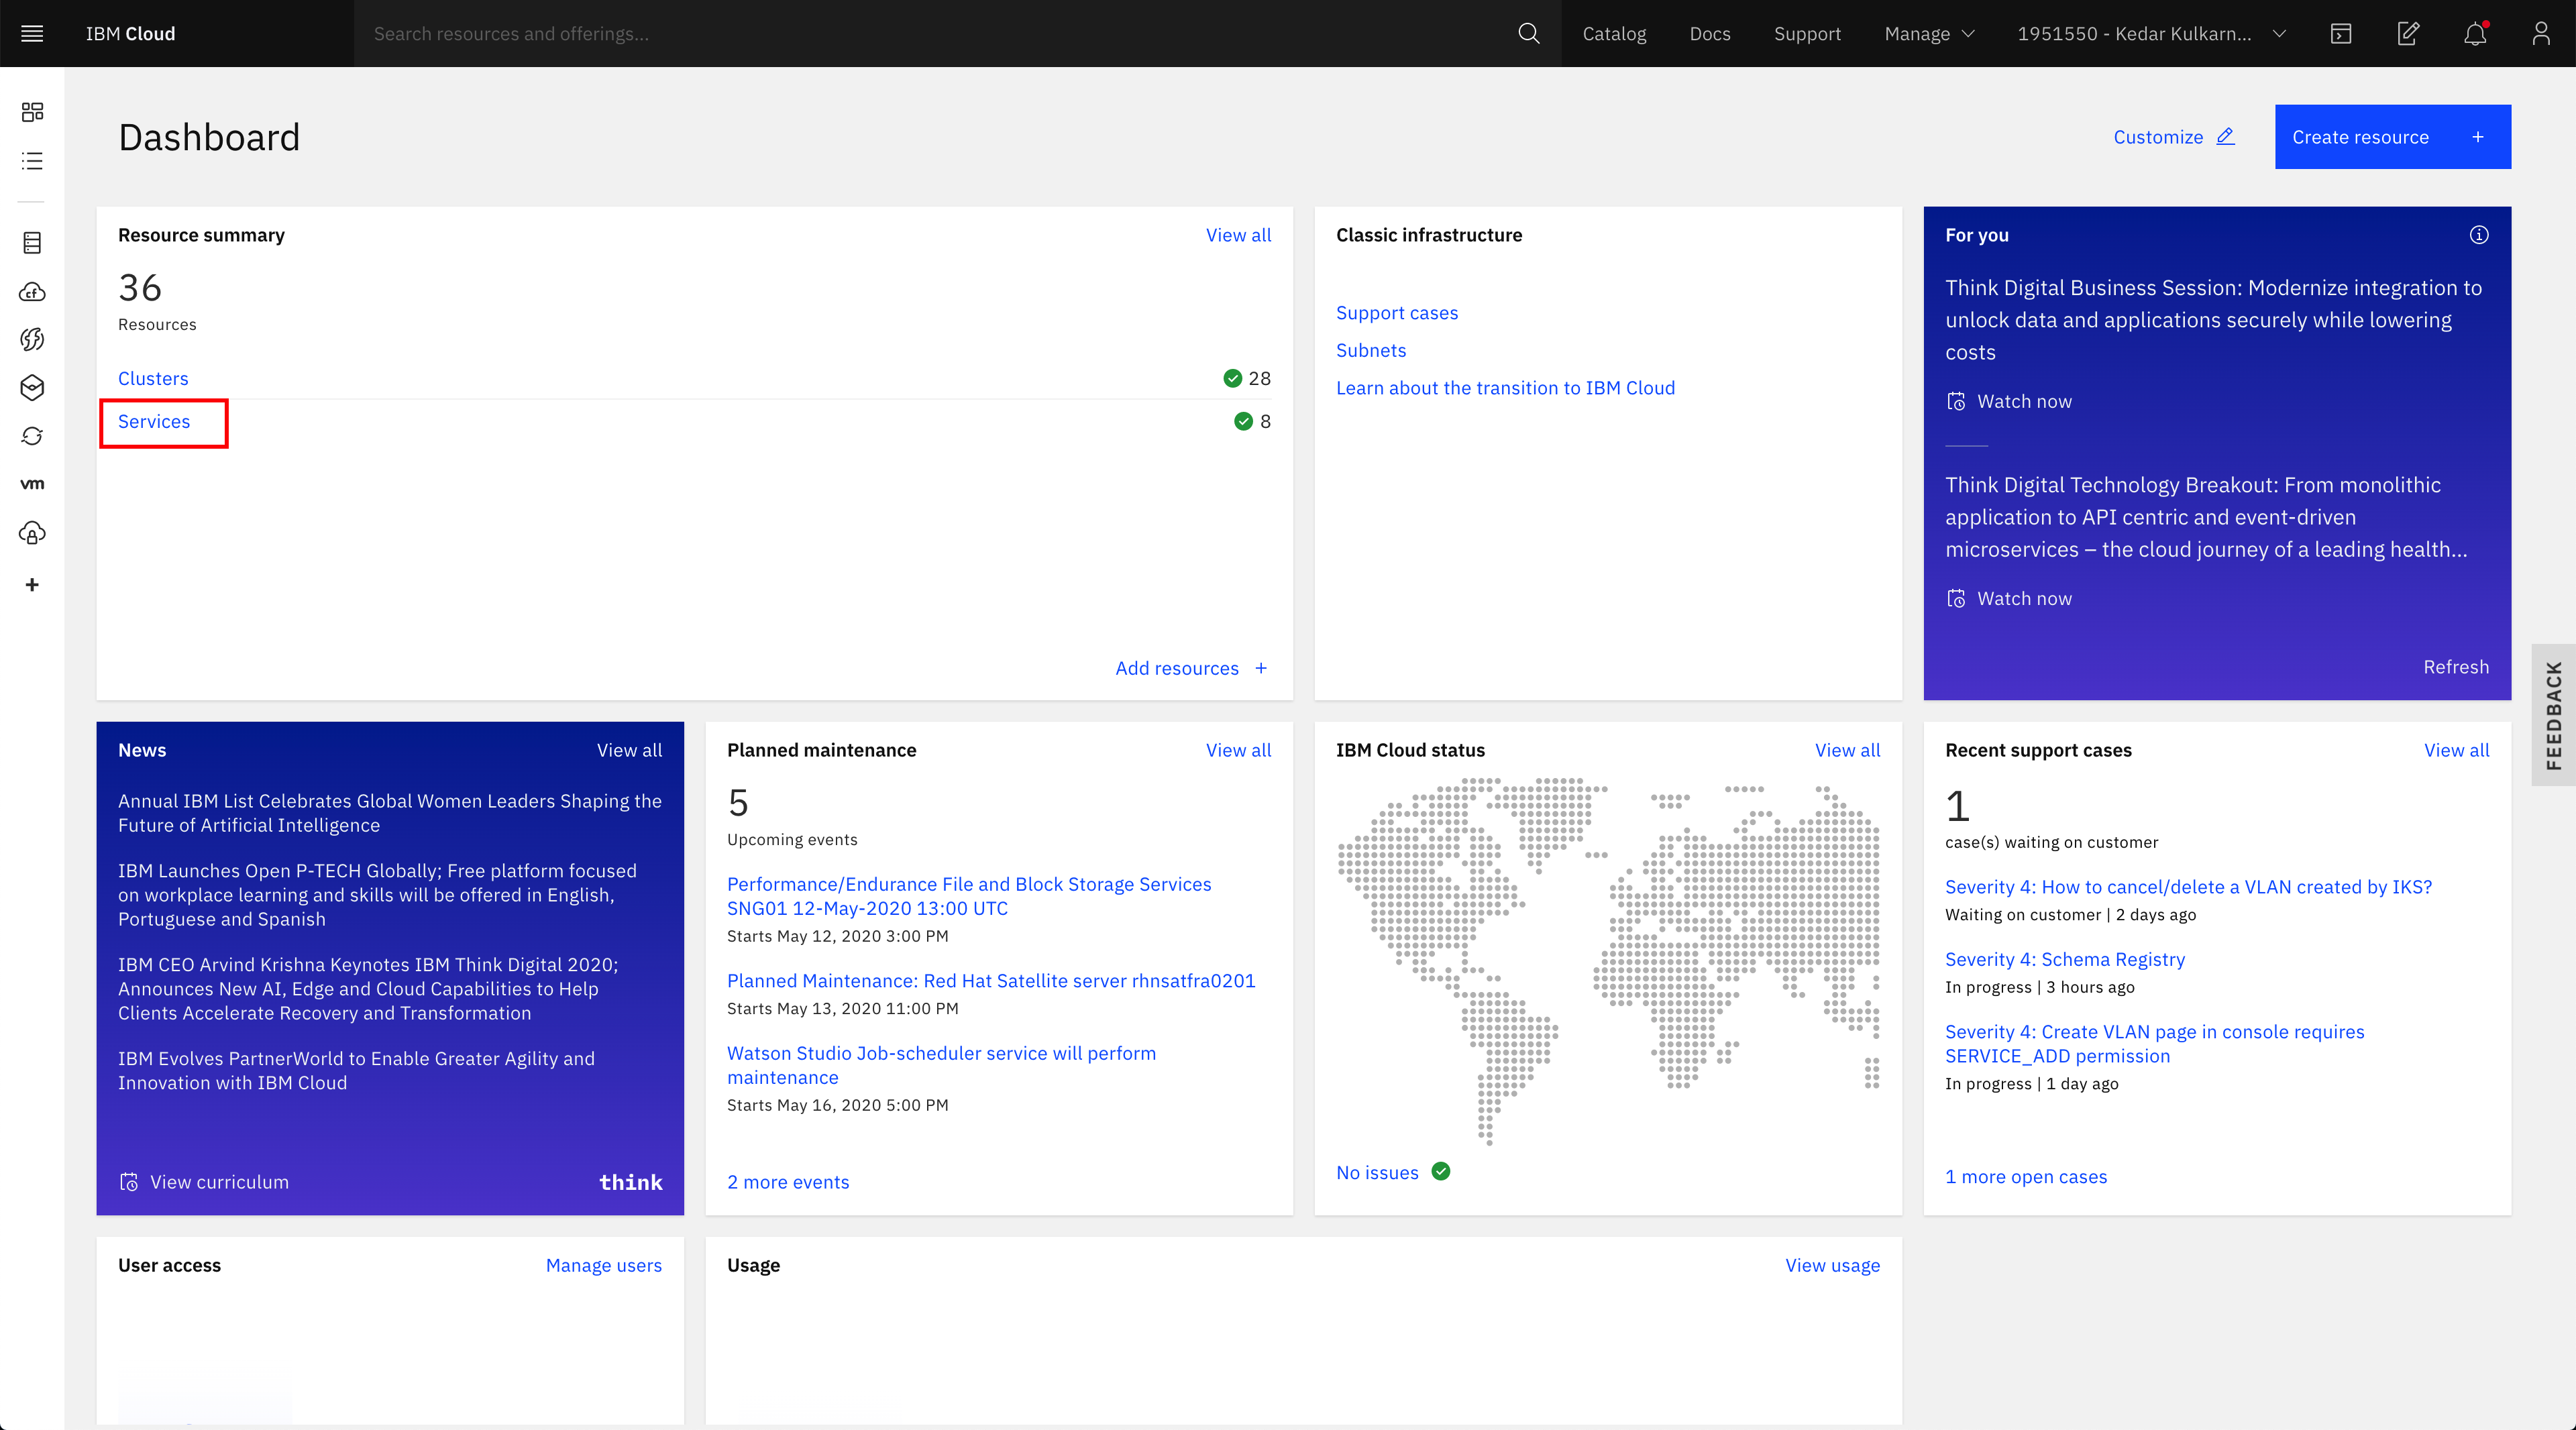Click the search magnifier icon
The image size is (2576, 1430).
(x=1528, y=33)
